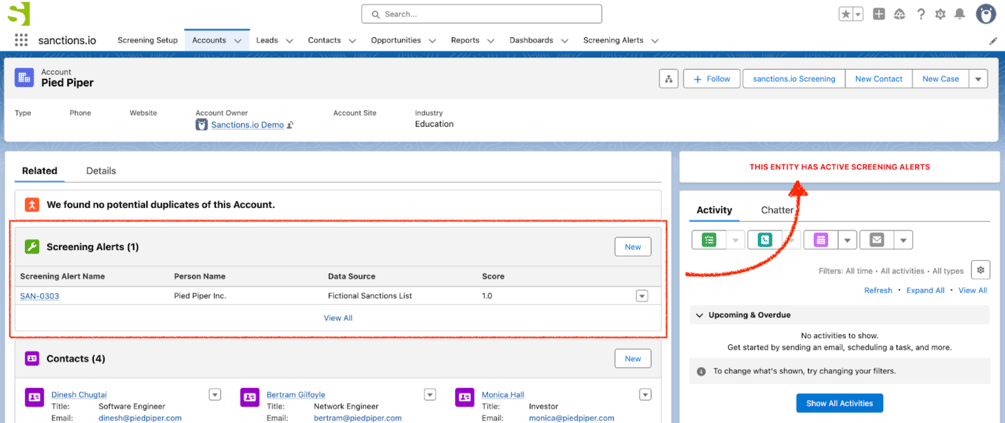Click the Account record icon beside Pied Piper

point(24,78)
